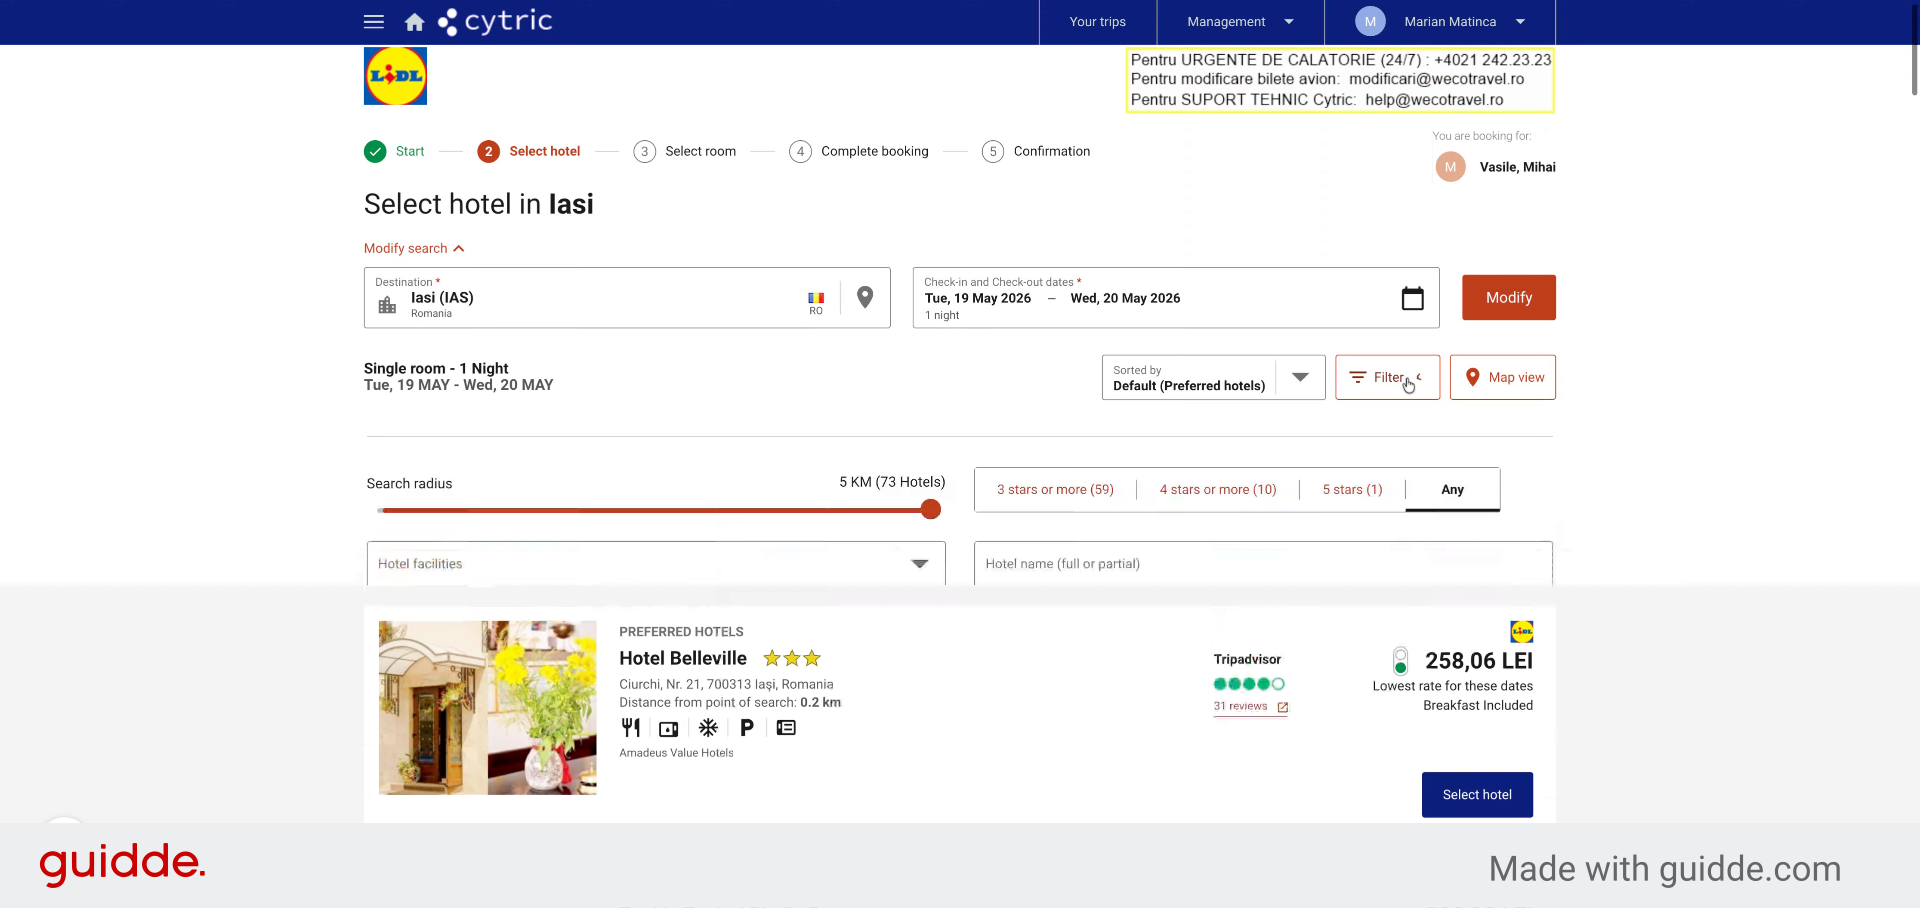Click Lidl preferred badge on hotel card
The height and width of the screenshot is (908, 1920).
[1521, 632]
